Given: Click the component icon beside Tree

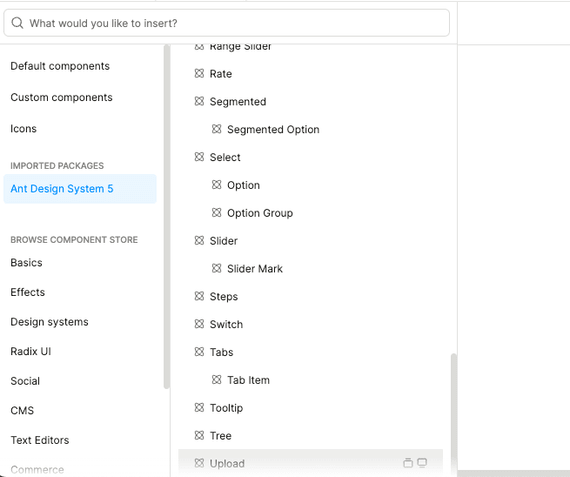Looking at the screenshot, I should point(199,435).
